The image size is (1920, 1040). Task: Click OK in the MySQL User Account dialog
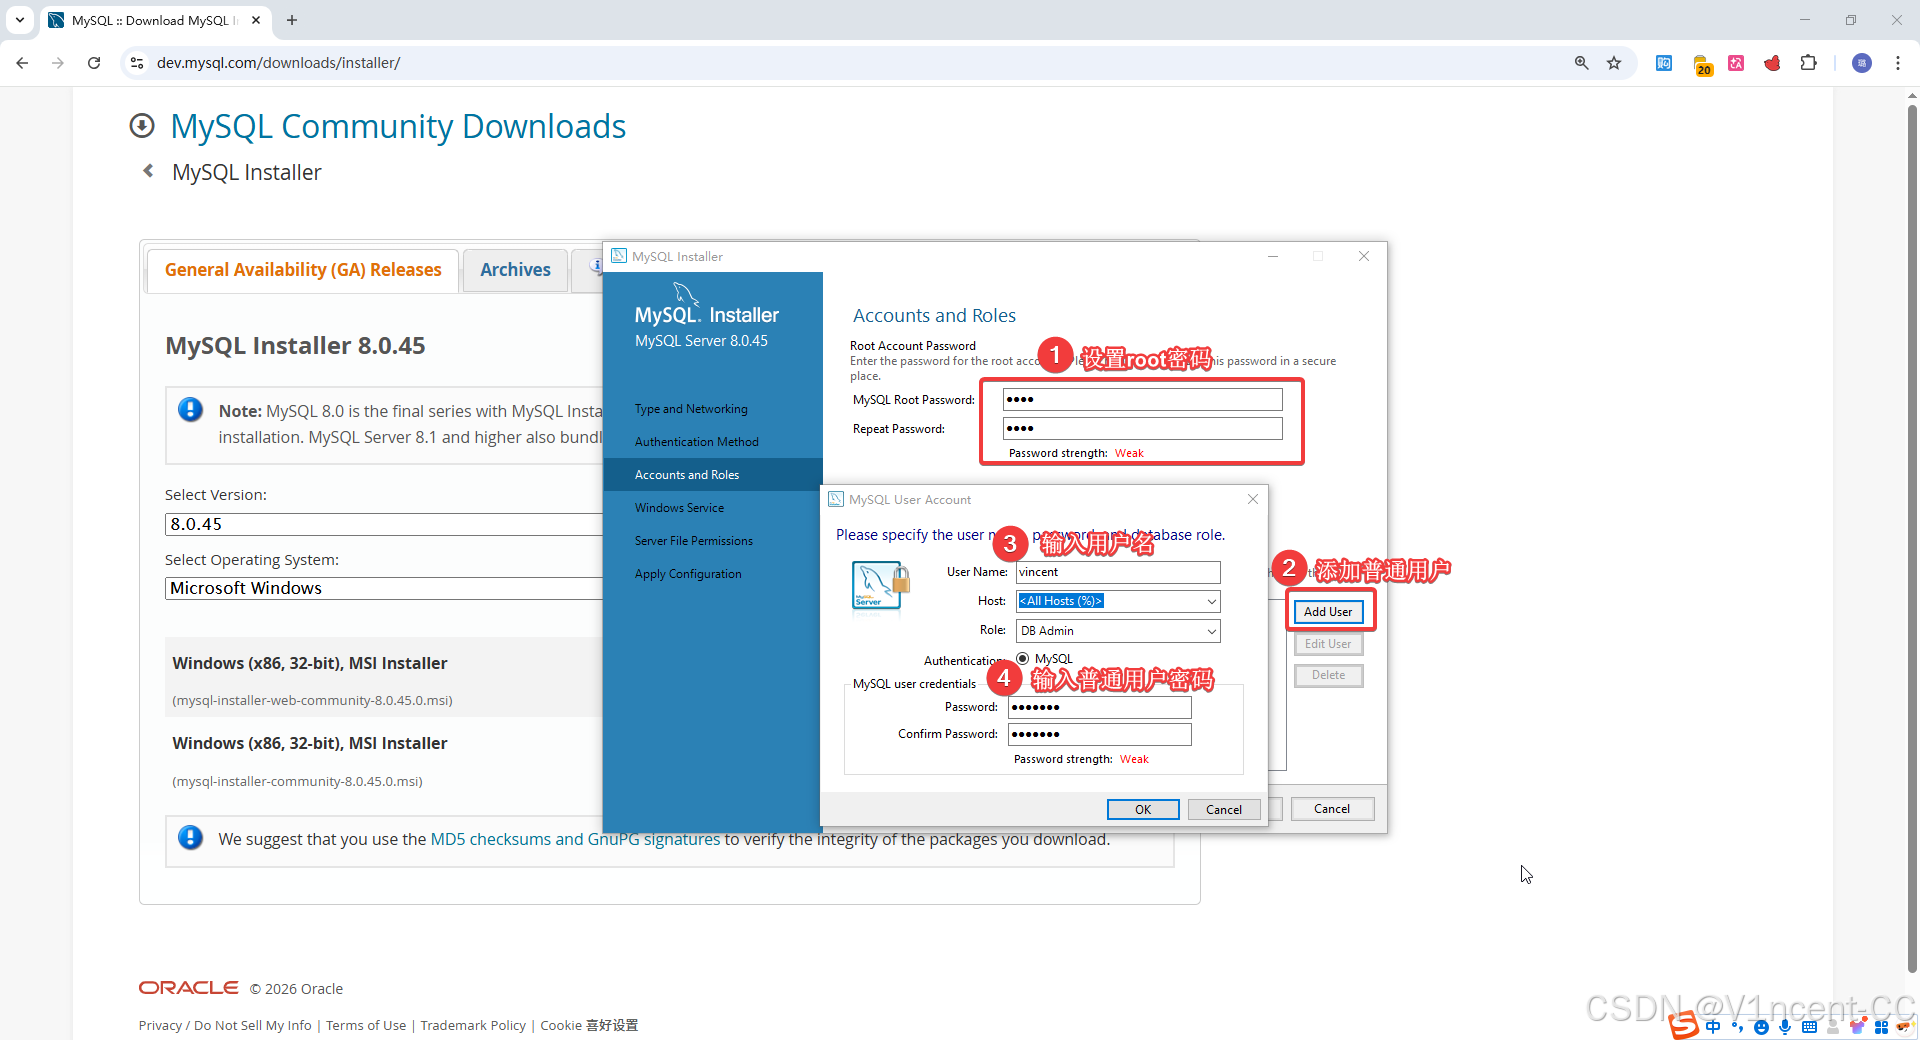(1143, 810)
